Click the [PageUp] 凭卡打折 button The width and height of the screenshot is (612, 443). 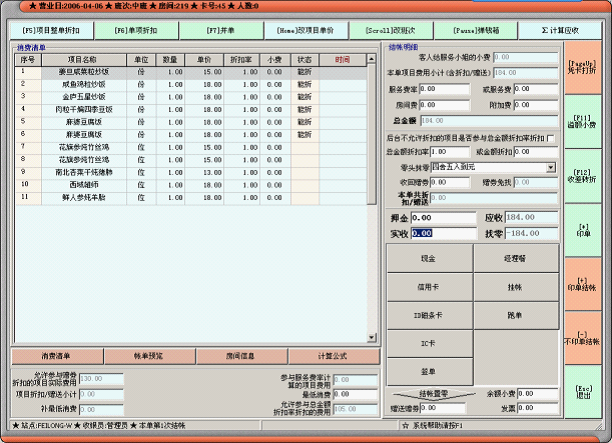(582, 68)
